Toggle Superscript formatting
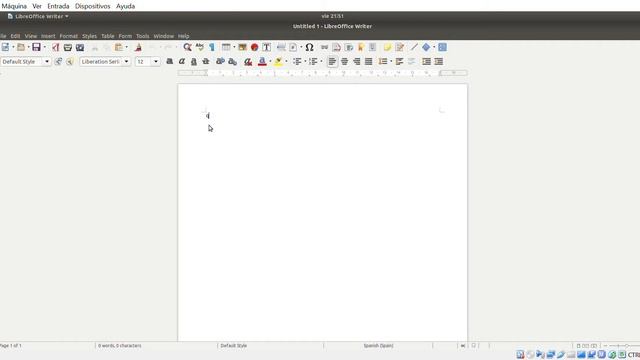Screen dimensions: 640x360 220,62
